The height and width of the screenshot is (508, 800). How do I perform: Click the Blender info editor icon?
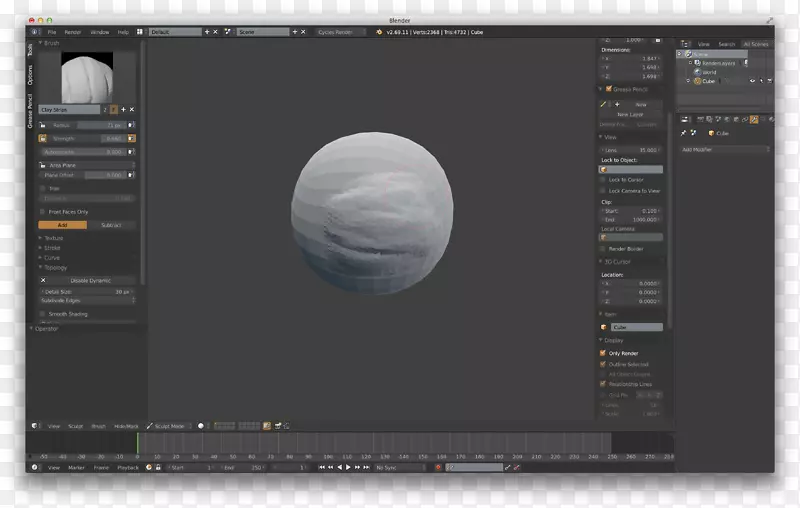(35, 32)
